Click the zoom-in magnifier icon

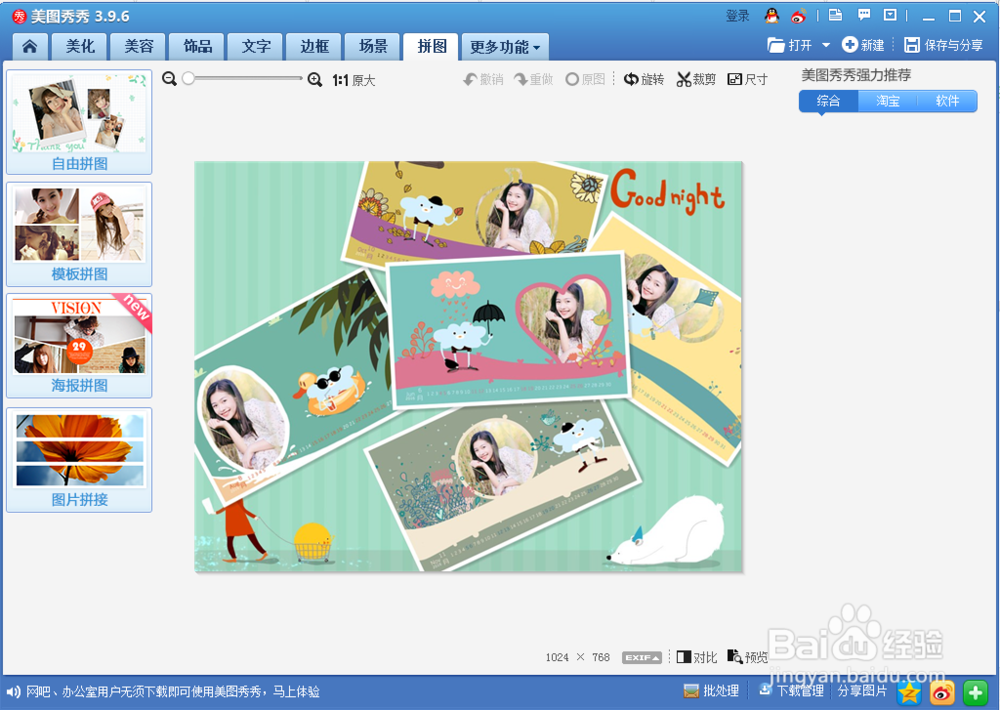point(313,79)
